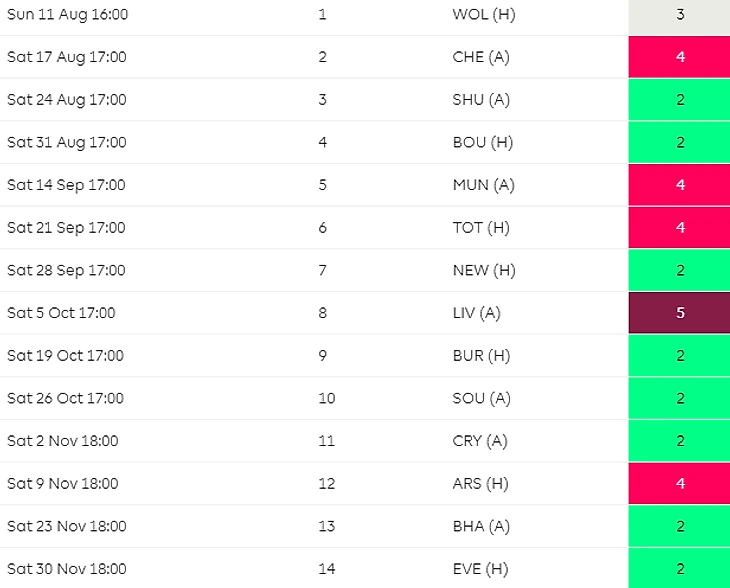Select the CHE (A) fixture opponent

(481, 57)
